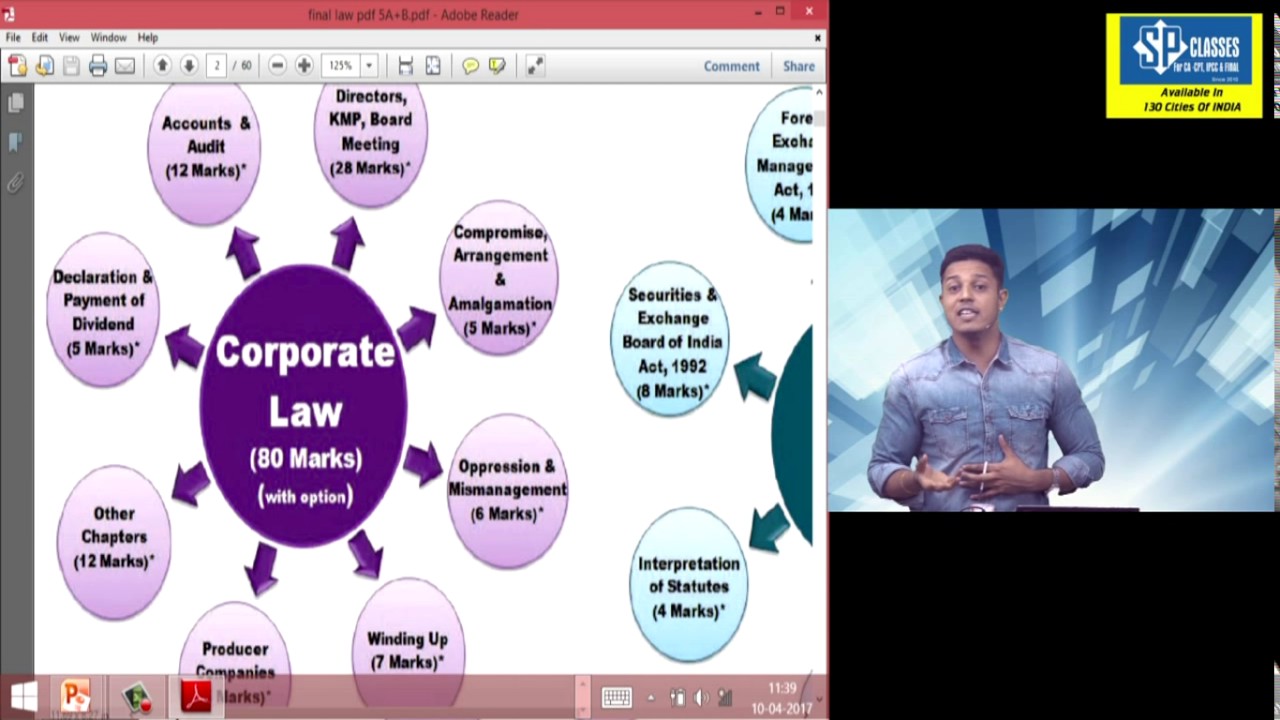Click the Compromise, Arrangement & Amalgamation bubble

(x=499, y=278)
